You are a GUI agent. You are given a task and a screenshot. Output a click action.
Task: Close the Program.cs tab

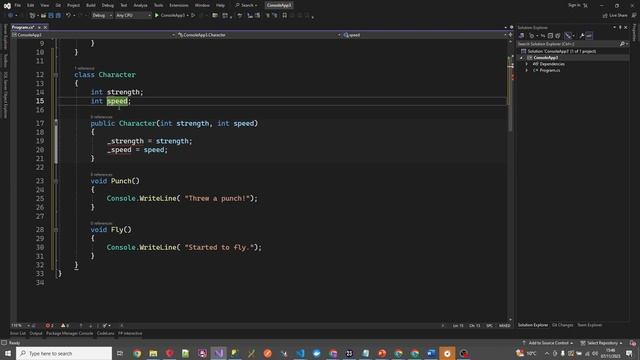45,27
